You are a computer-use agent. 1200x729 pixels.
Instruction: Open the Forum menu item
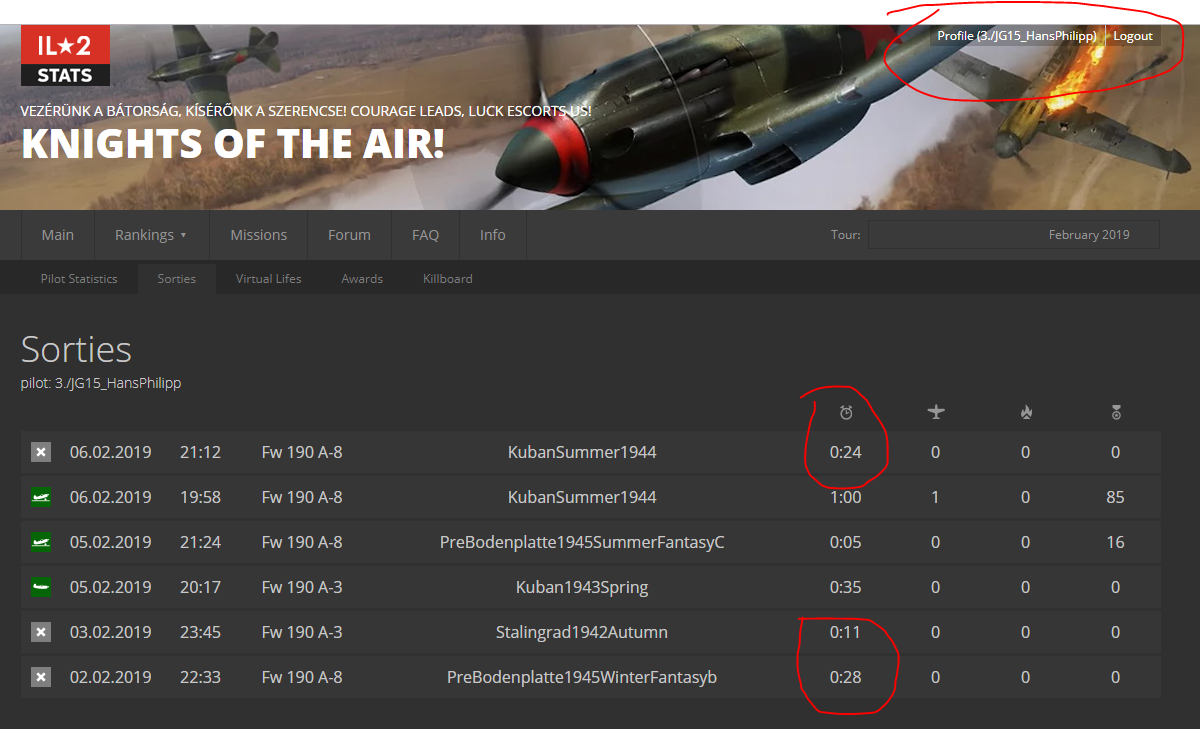tap(349, 235)
